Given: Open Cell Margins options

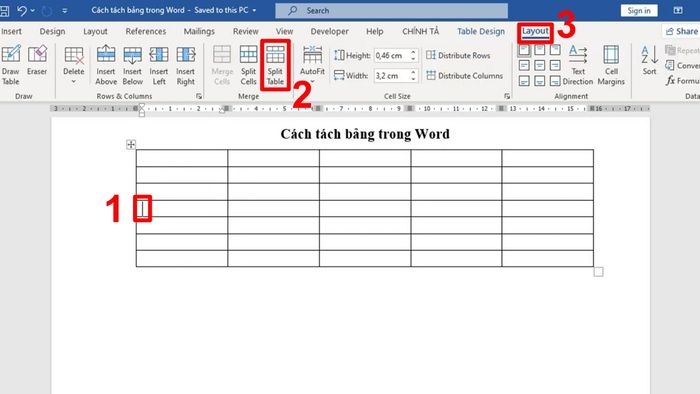Looking at the screenshot, I should 611,65.
